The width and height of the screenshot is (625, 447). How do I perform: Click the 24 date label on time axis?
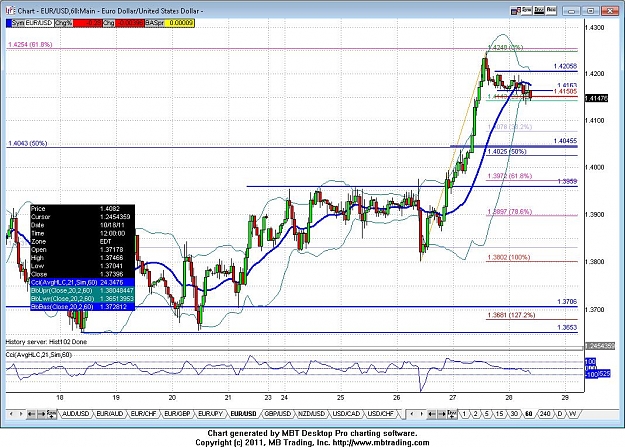(284, 398)
